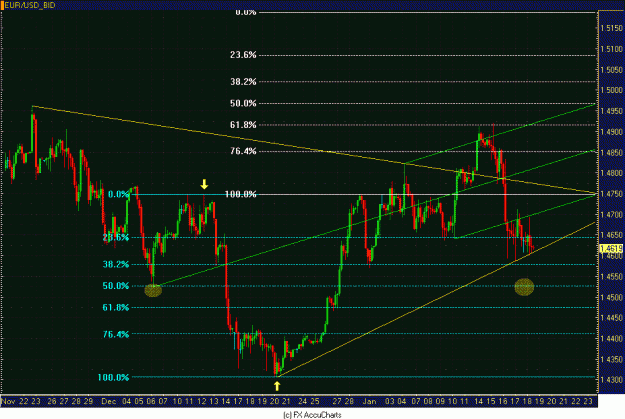Click the cyan 61.8% Fibonacci label
The width and height of the screenshot is (625, 419).
116,307
